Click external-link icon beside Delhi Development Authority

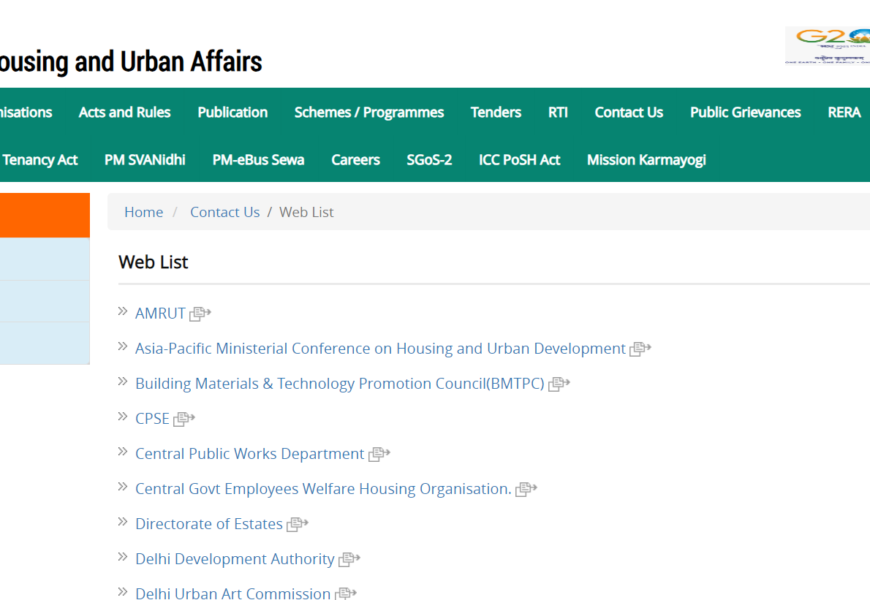click(350, 559)
